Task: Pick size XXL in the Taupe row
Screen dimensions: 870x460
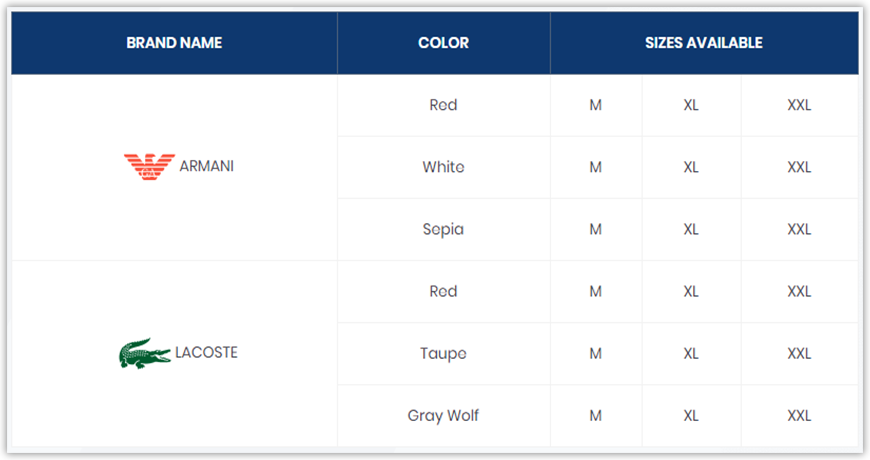Action: pos(799,353)
